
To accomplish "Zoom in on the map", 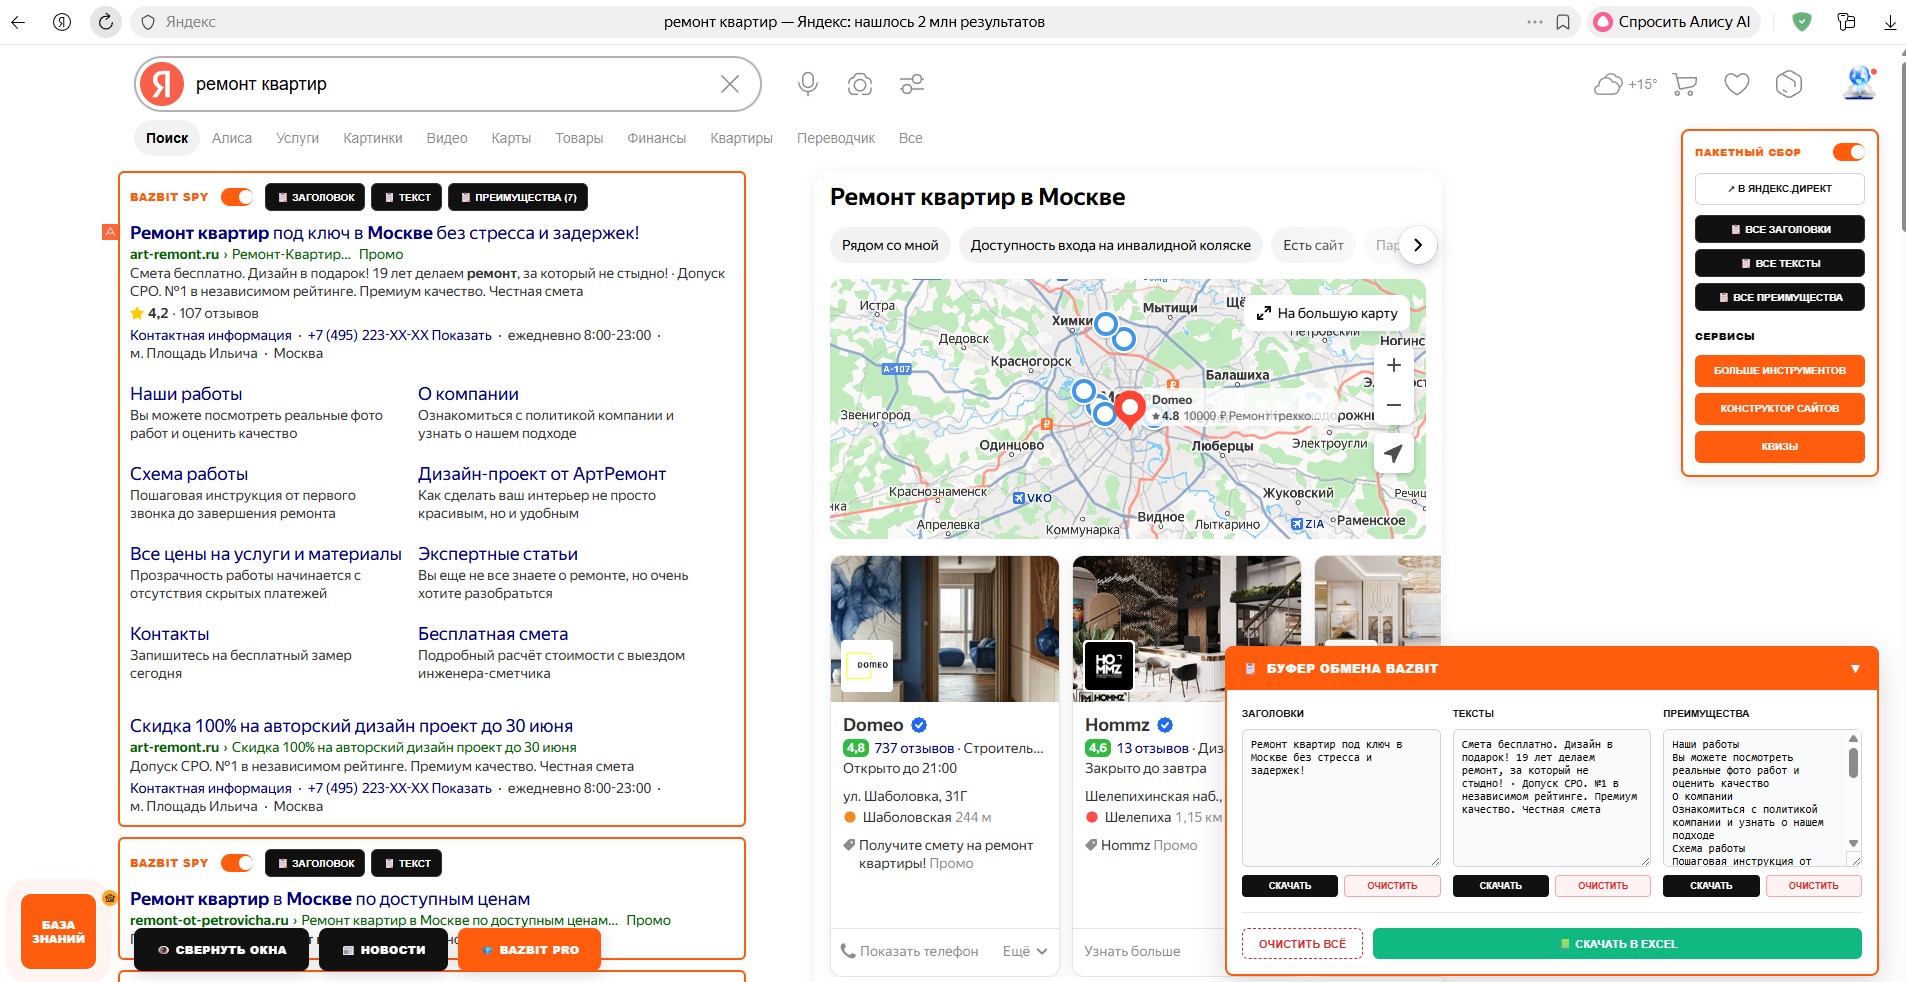I will (x=1394, y=366).
